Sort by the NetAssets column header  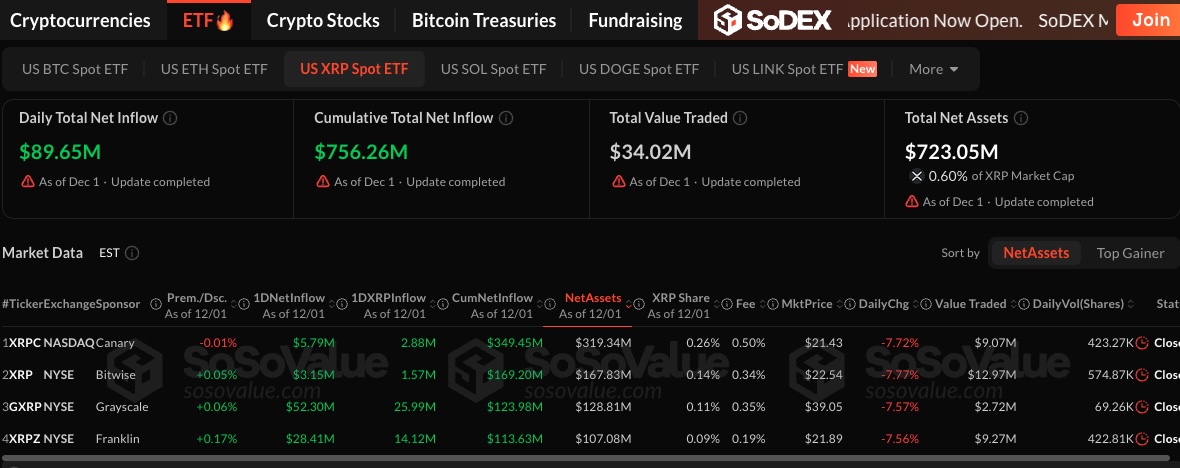(593, 298)
